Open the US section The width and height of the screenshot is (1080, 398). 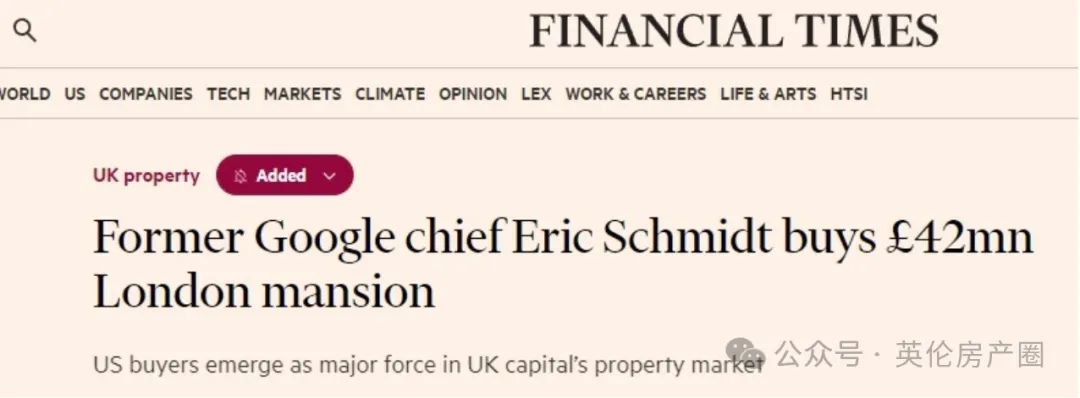point(75,94)
